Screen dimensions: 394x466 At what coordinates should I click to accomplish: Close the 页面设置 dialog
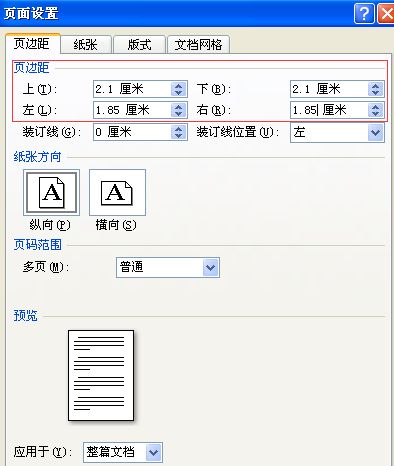click(386, 14)
